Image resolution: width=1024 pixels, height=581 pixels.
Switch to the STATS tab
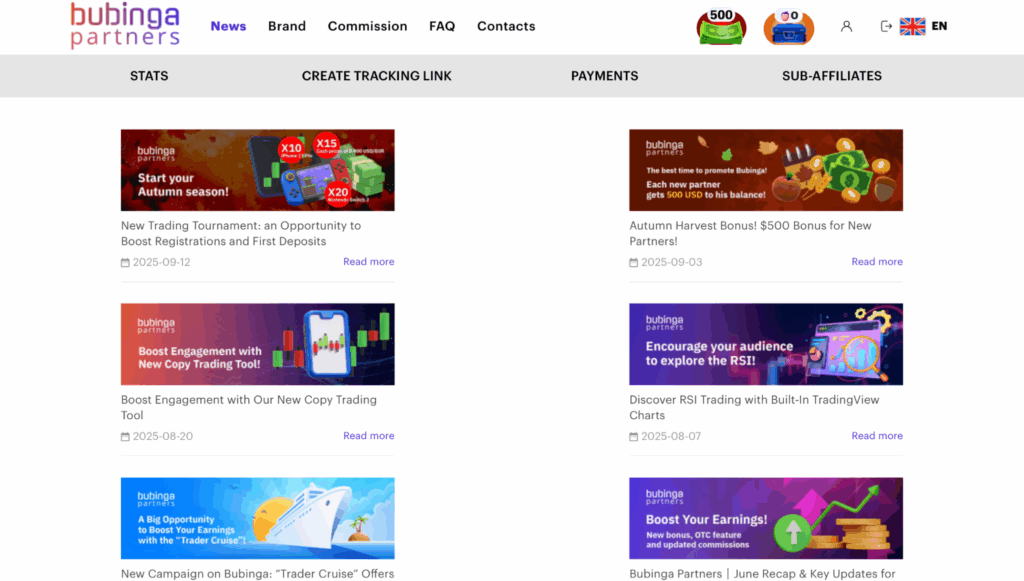149,76
